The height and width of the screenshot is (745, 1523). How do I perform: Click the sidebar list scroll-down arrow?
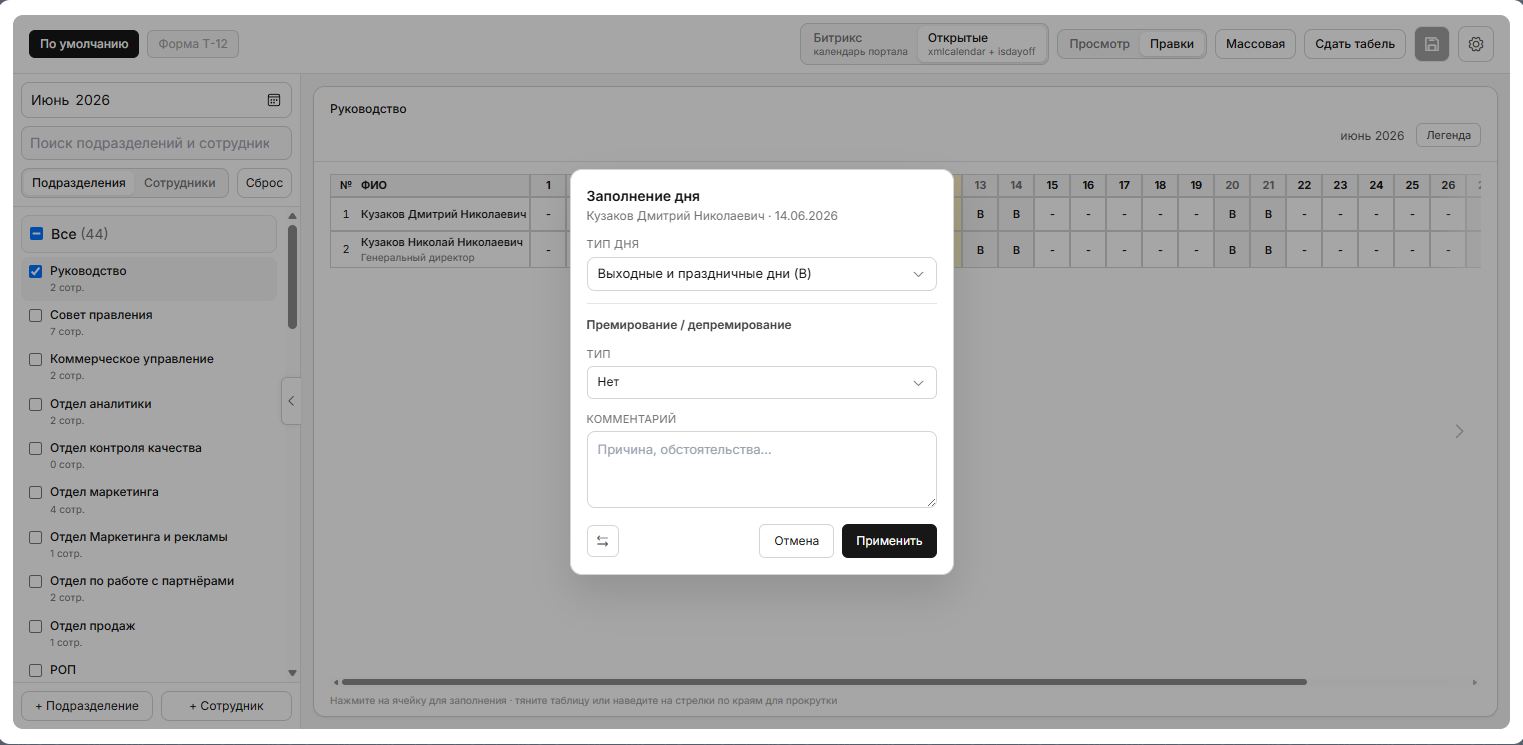292,673
